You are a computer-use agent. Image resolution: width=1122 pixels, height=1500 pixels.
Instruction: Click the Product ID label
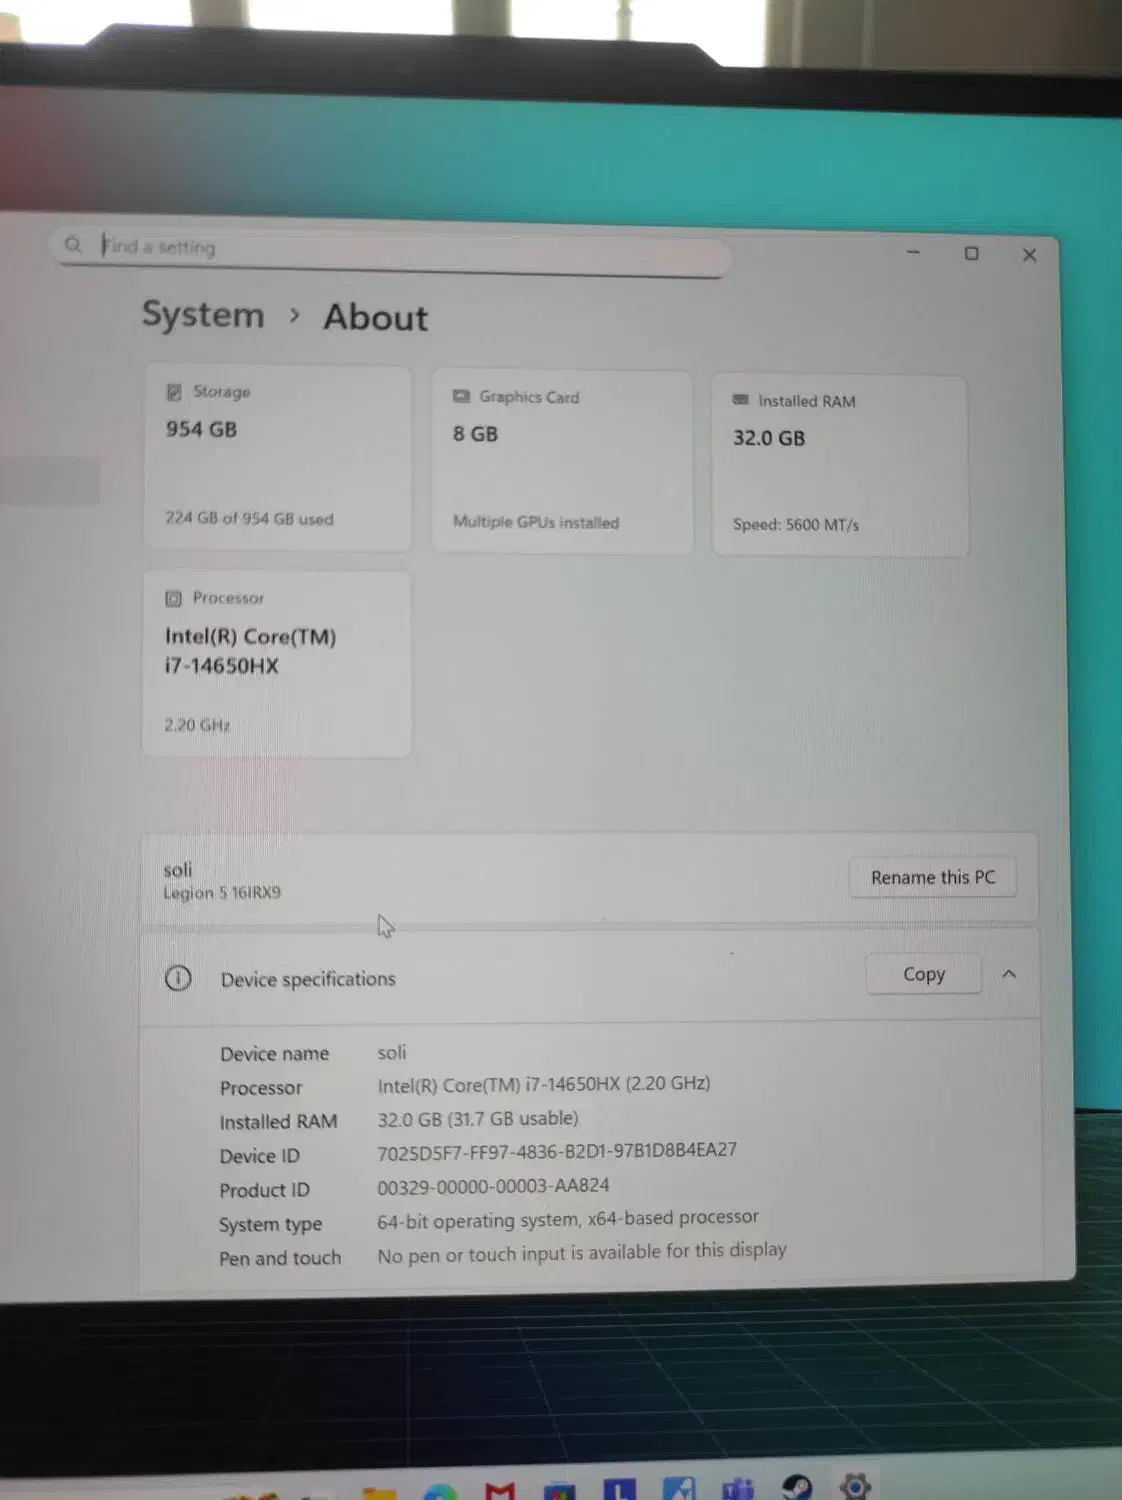coord(264,1190)
